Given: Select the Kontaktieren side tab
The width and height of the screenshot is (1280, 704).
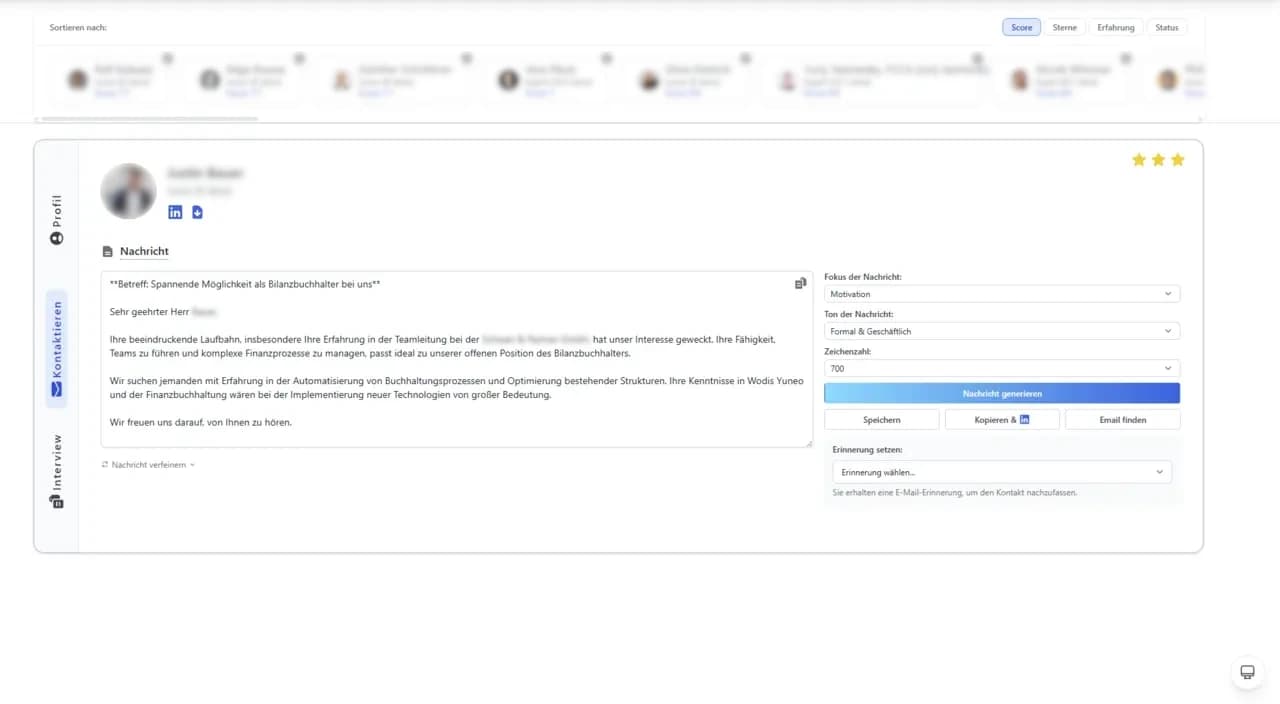Looking at the screenshot, I should click(x=57, y=349).
